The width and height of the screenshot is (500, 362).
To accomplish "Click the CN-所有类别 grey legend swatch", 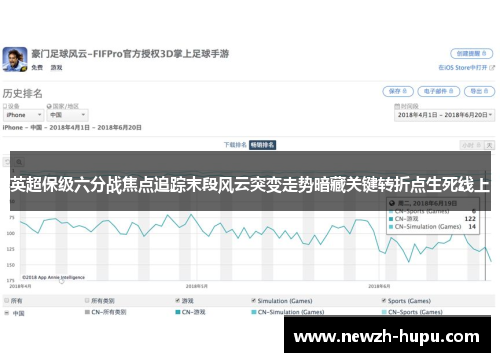I will click(x=87, y=312).
